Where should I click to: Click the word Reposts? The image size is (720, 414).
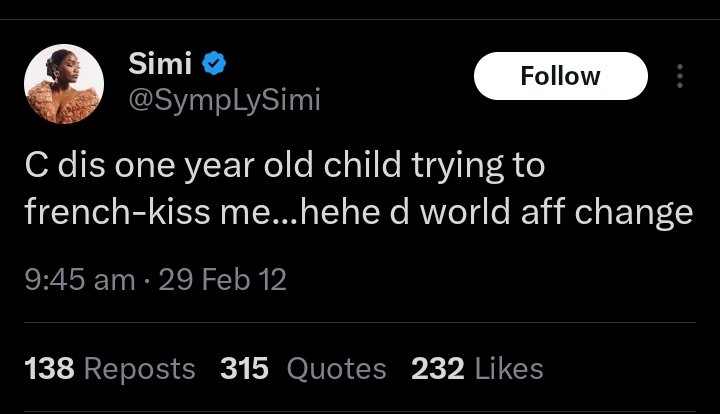(140, 369)
